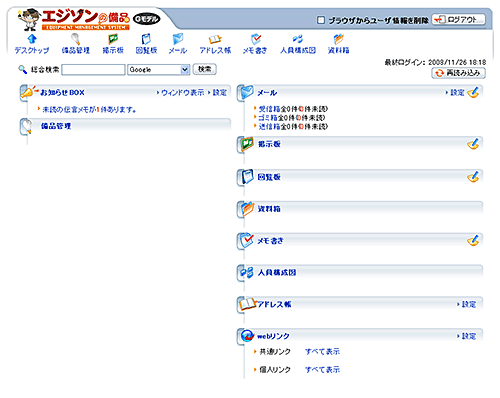
Task: Click ウィンドウ表示 link in お知らせBOX
Action: point(182,93)
